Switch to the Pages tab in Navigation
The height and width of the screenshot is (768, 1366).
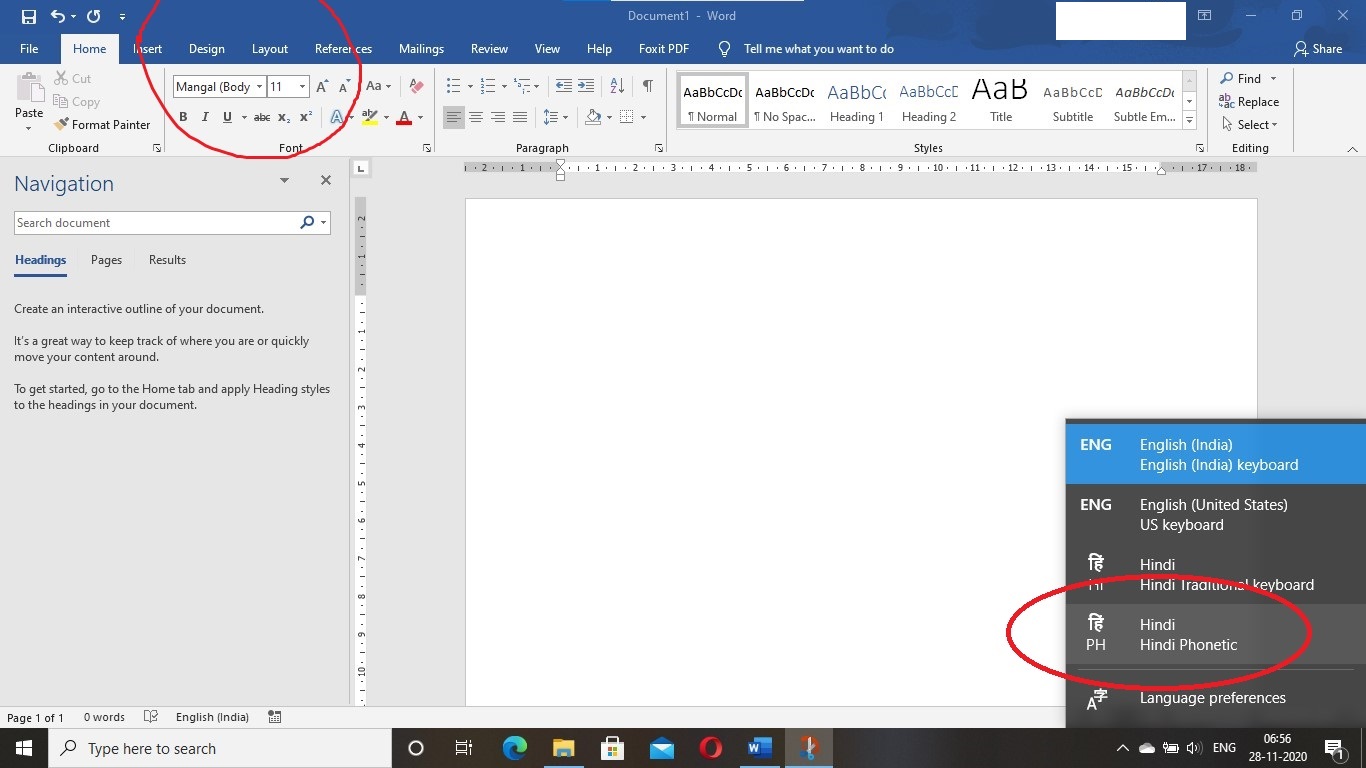(x=106, y=260)
